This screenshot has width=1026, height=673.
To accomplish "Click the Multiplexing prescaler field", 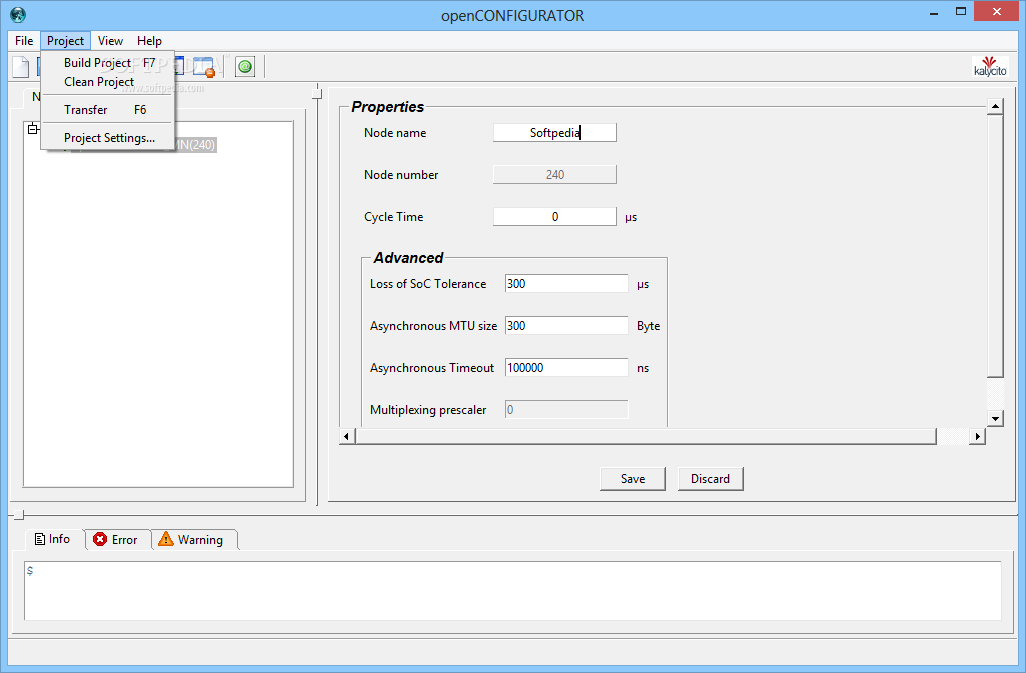I will (566, 409).
